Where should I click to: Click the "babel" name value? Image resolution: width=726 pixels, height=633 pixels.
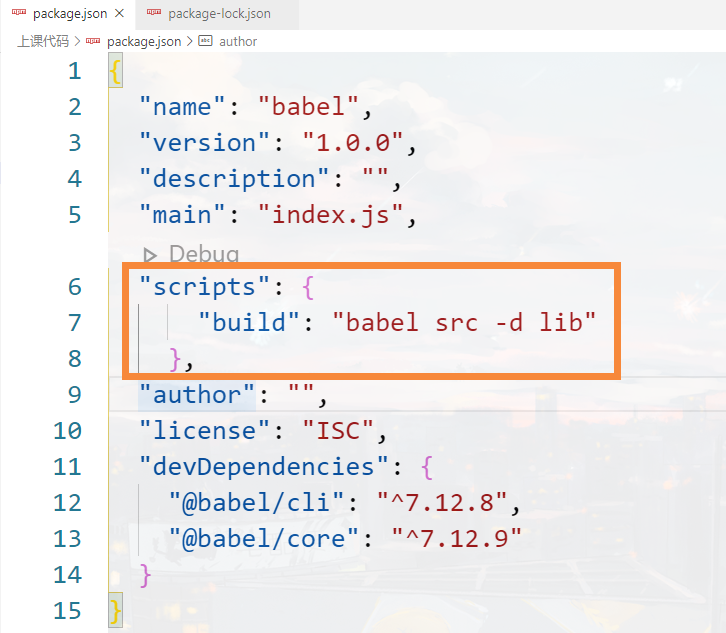click(308, 107)
